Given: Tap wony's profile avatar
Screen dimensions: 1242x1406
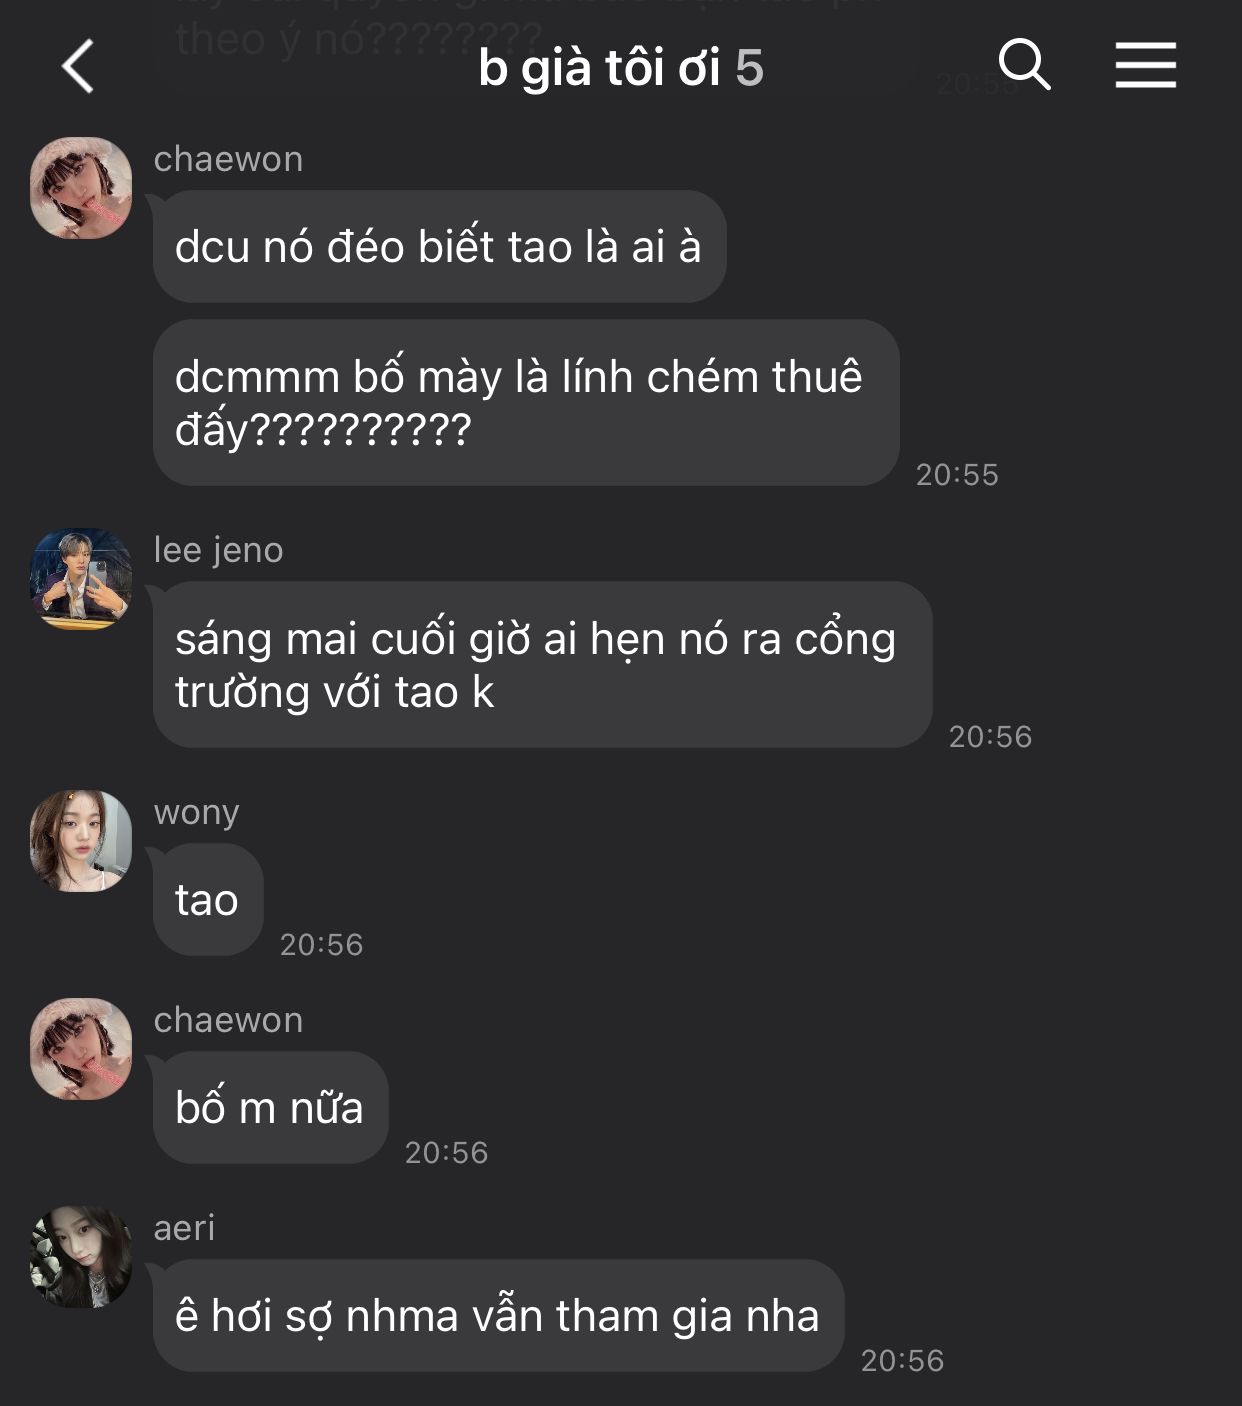Looking at the screenshot, I should pyautogui.click(x=81, y=841).
